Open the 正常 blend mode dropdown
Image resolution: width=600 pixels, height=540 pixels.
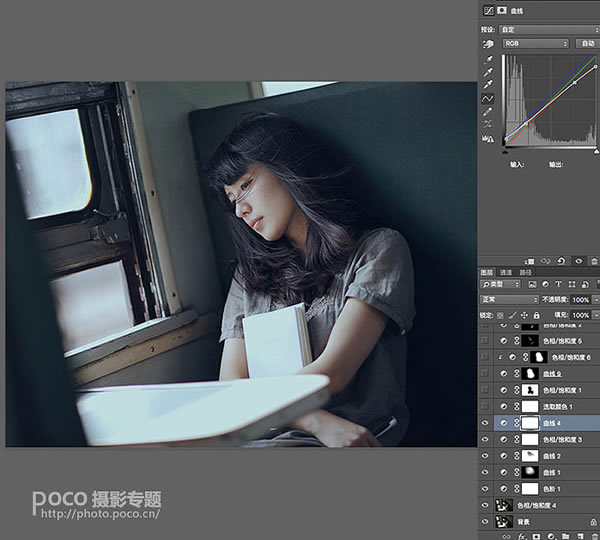[509, 299]
